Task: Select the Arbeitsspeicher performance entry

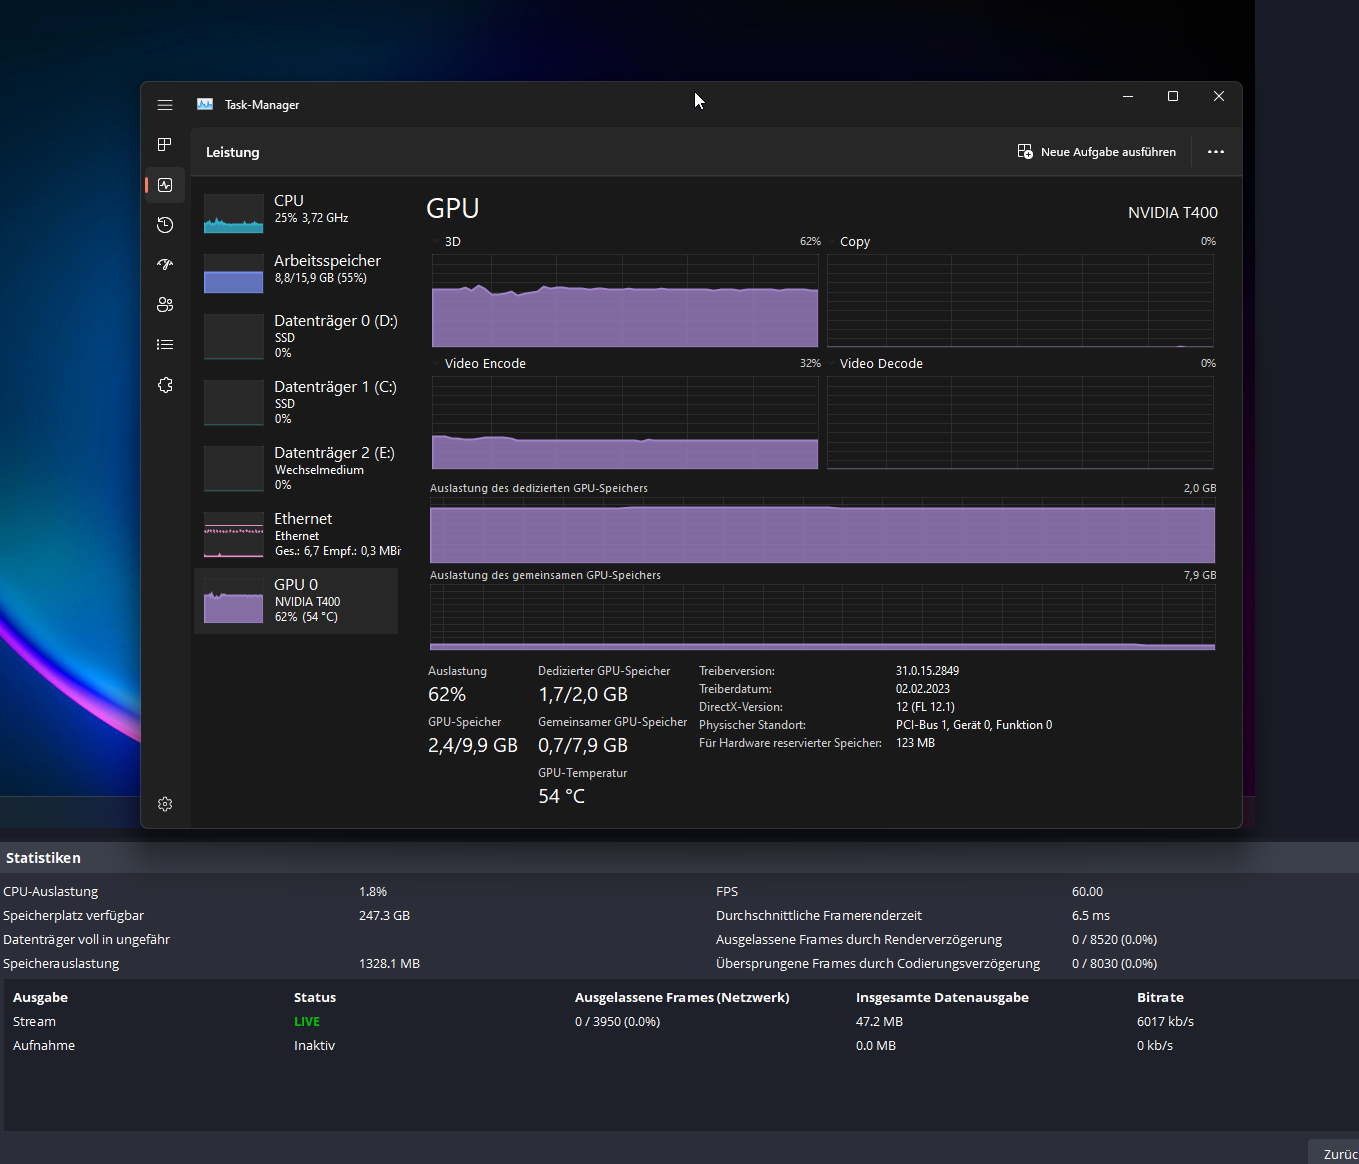Action: pos(296,273)
